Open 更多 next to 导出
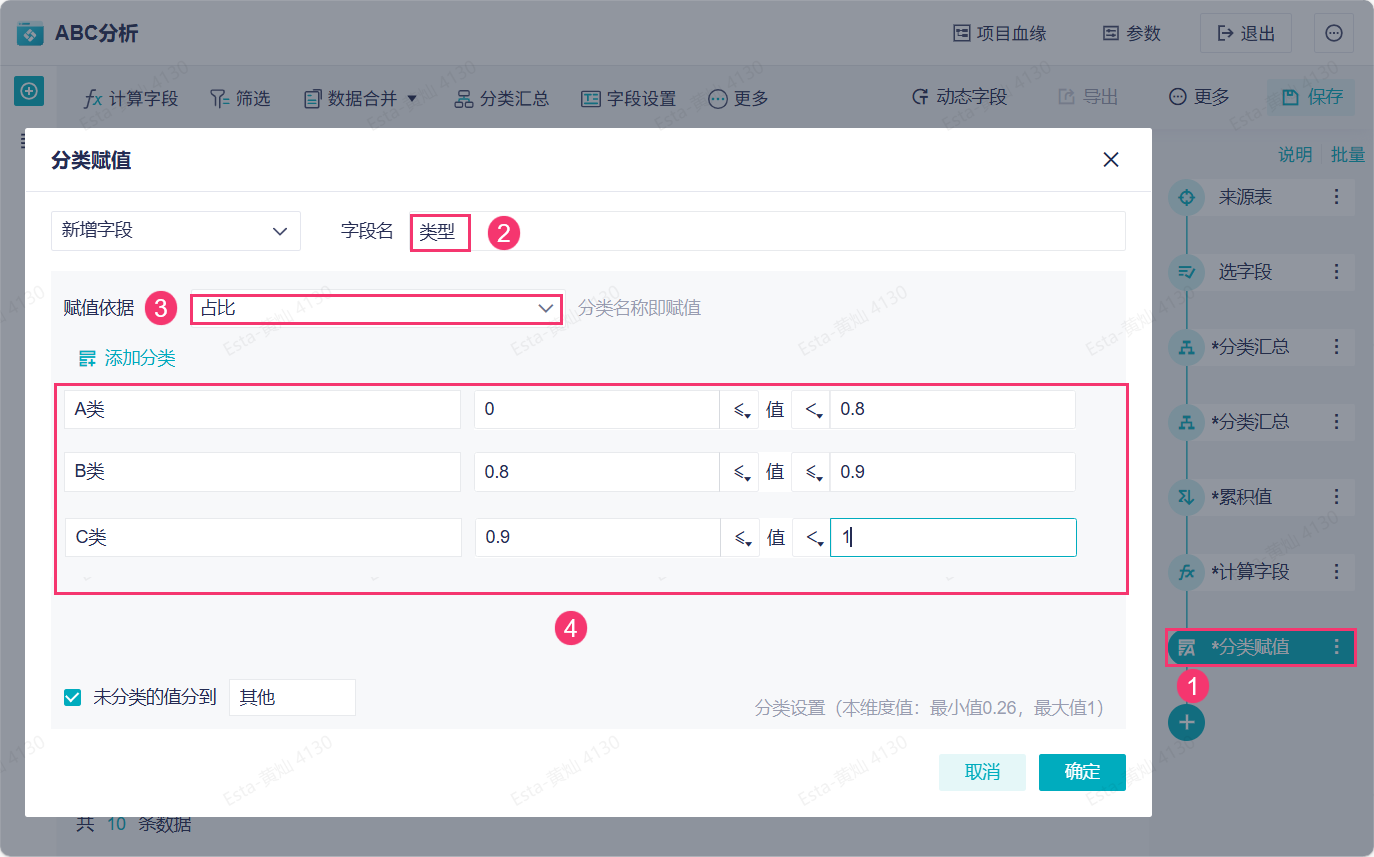 click(1199, 97)
